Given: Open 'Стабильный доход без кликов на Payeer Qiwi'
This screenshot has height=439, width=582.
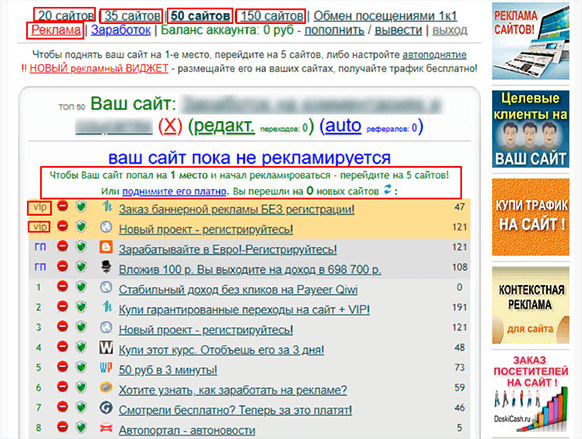Looking at the screenshot, I should pyautogui.click(x=238, y=289).
